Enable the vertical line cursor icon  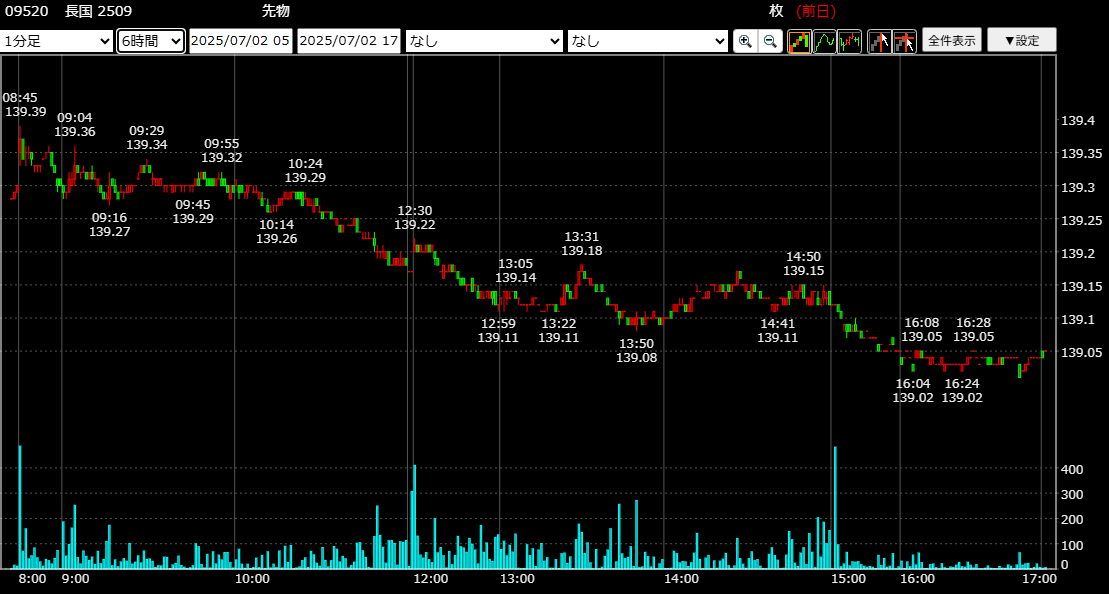pos(880,41)
